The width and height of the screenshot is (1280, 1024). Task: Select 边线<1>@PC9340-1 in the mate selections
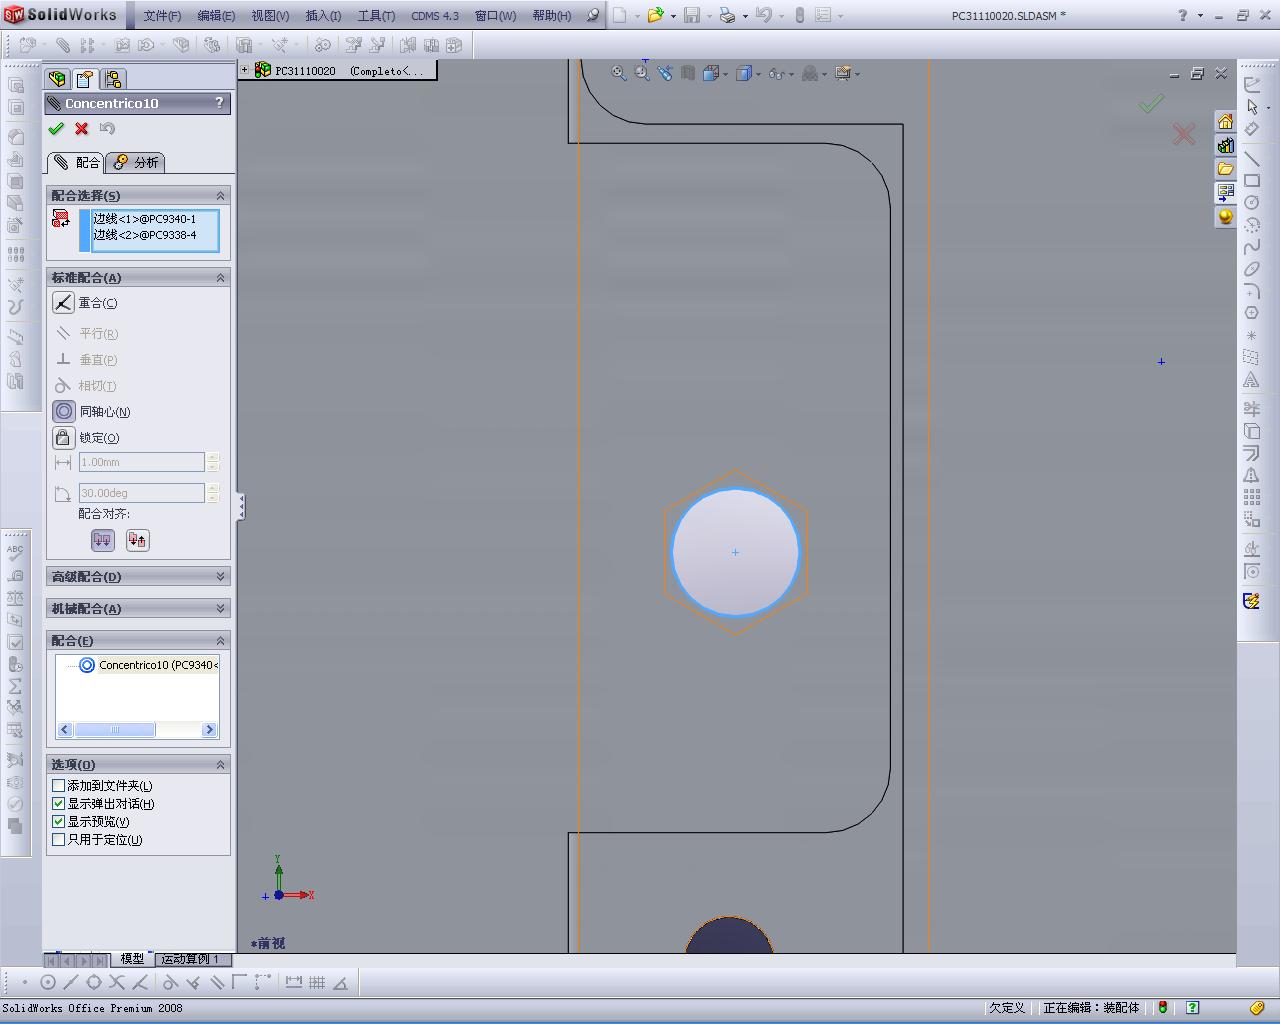point(145,219)
